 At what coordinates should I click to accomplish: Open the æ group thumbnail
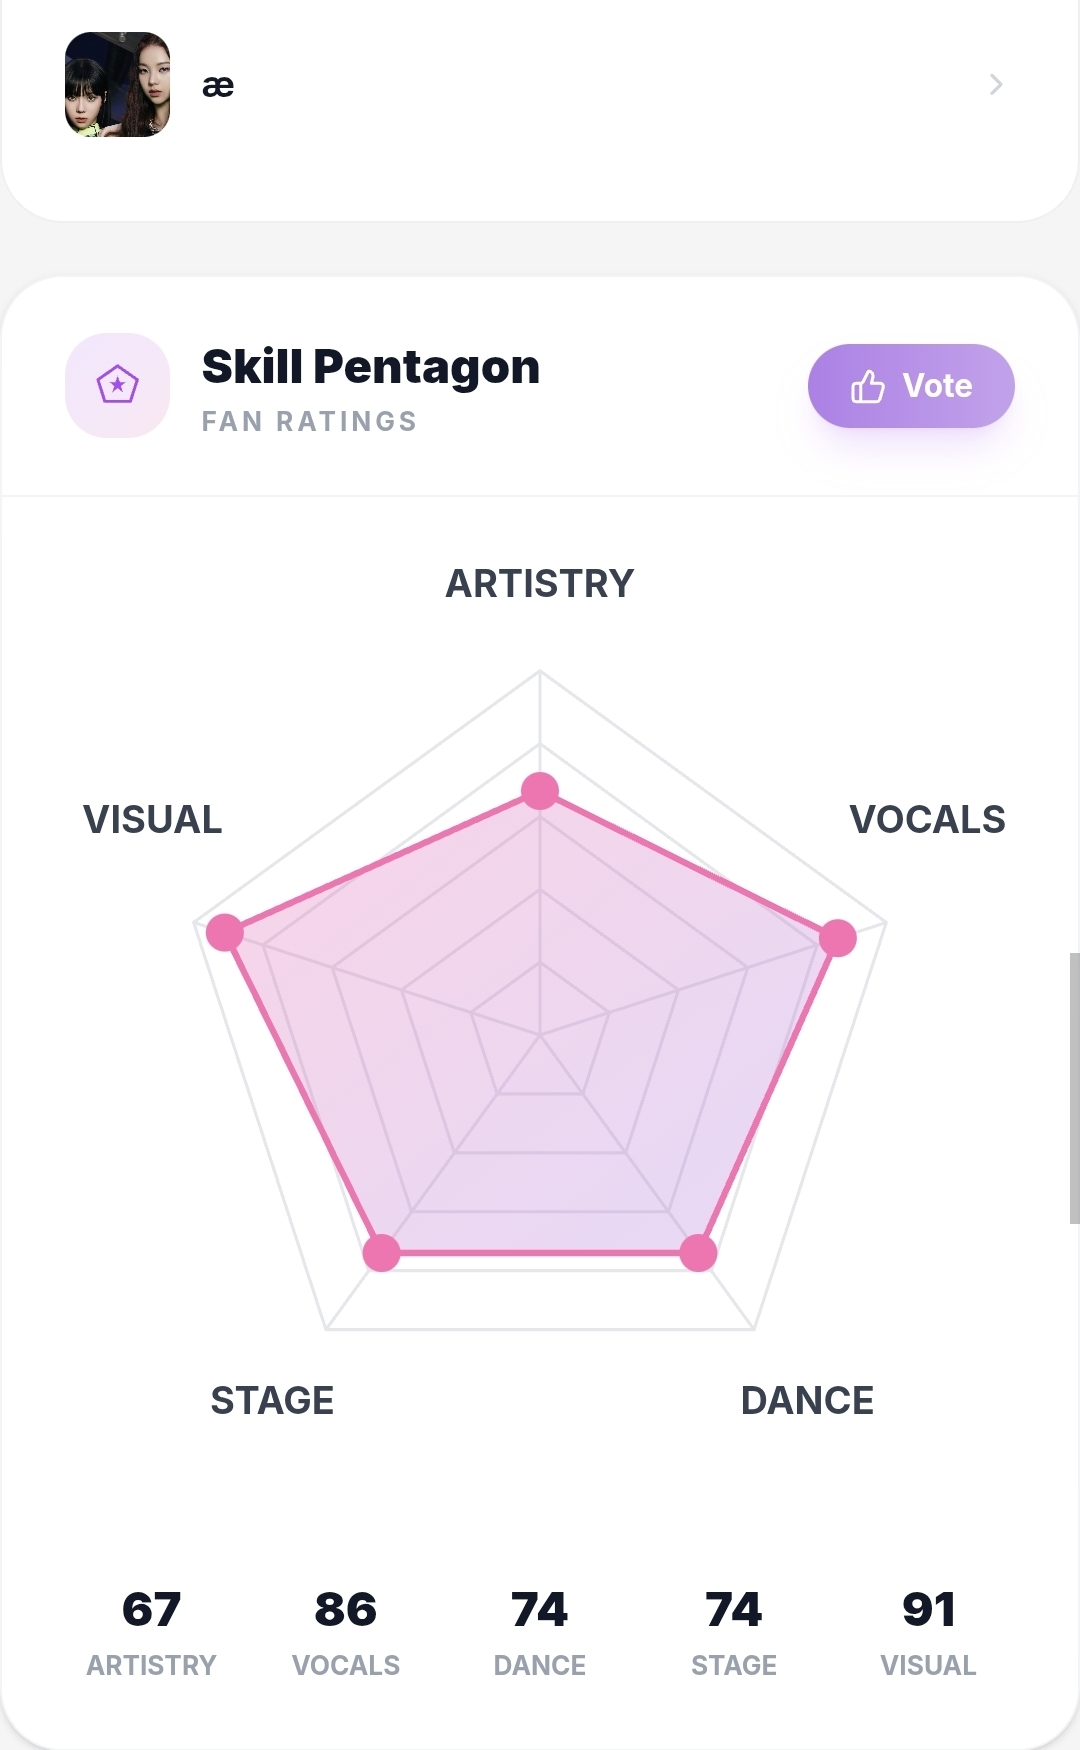click(117, 85)
